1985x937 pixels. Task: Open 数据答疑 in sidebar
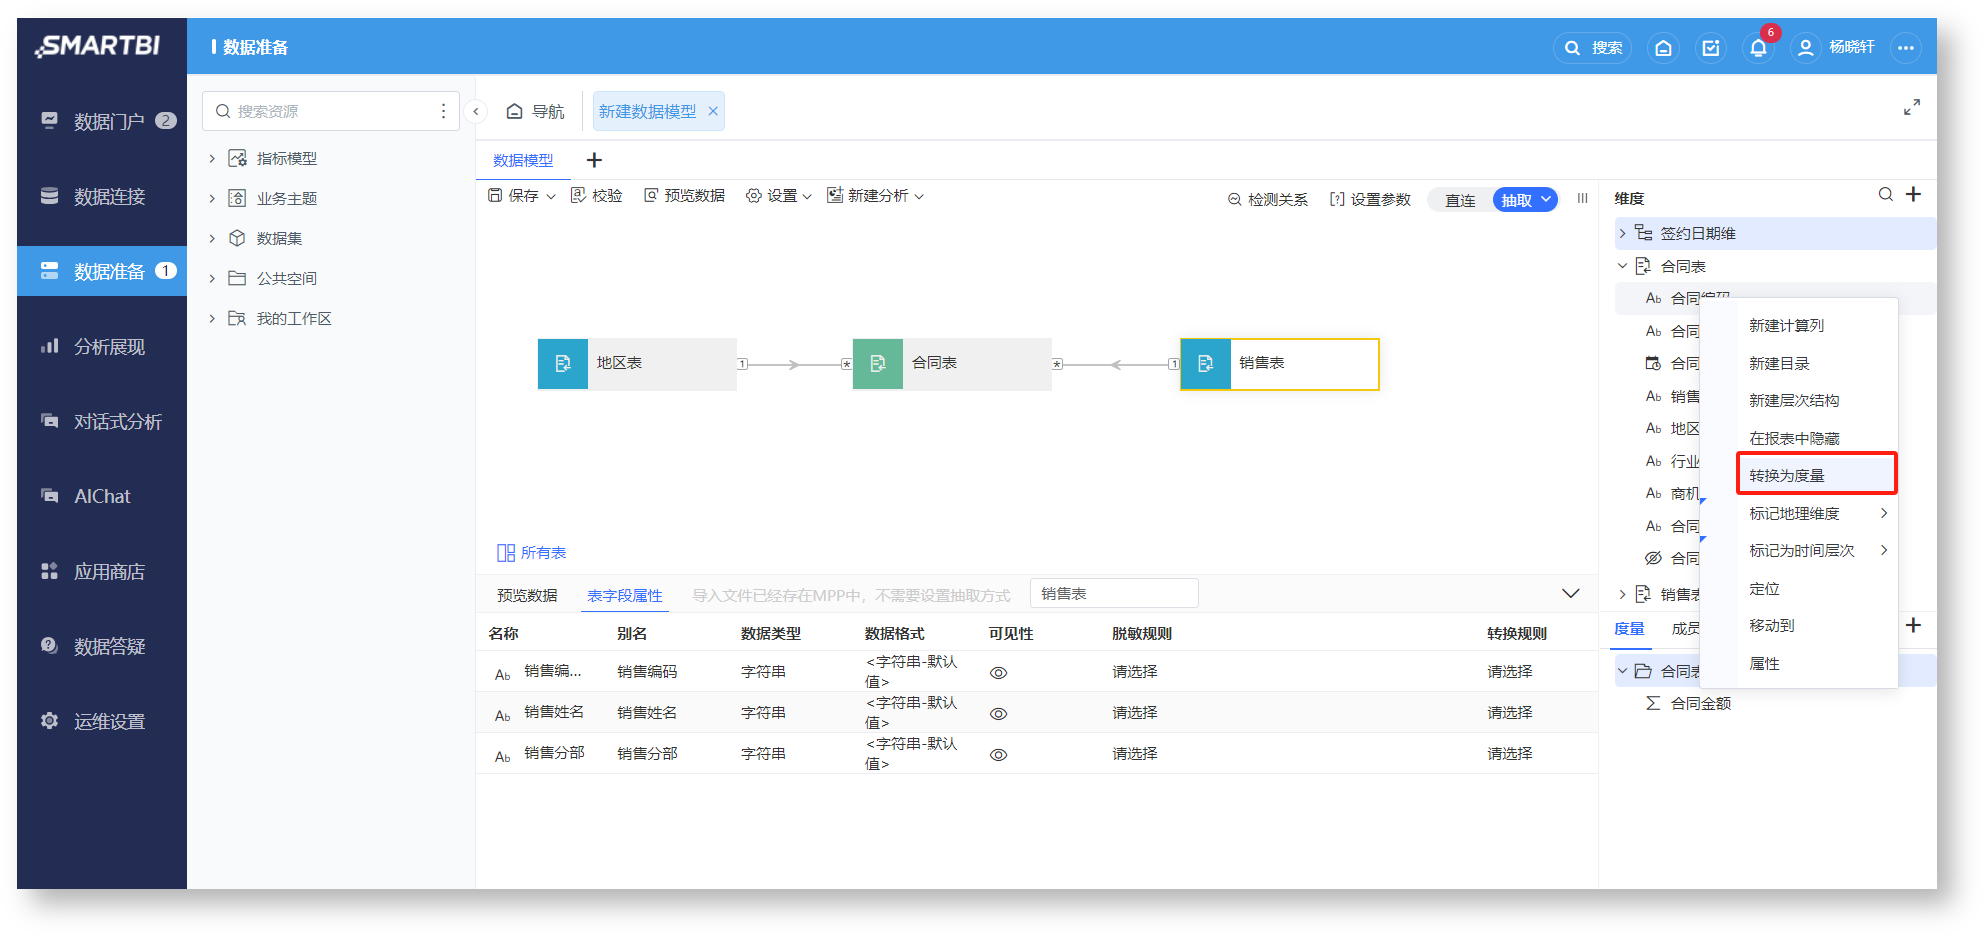(x=102, y=646)
